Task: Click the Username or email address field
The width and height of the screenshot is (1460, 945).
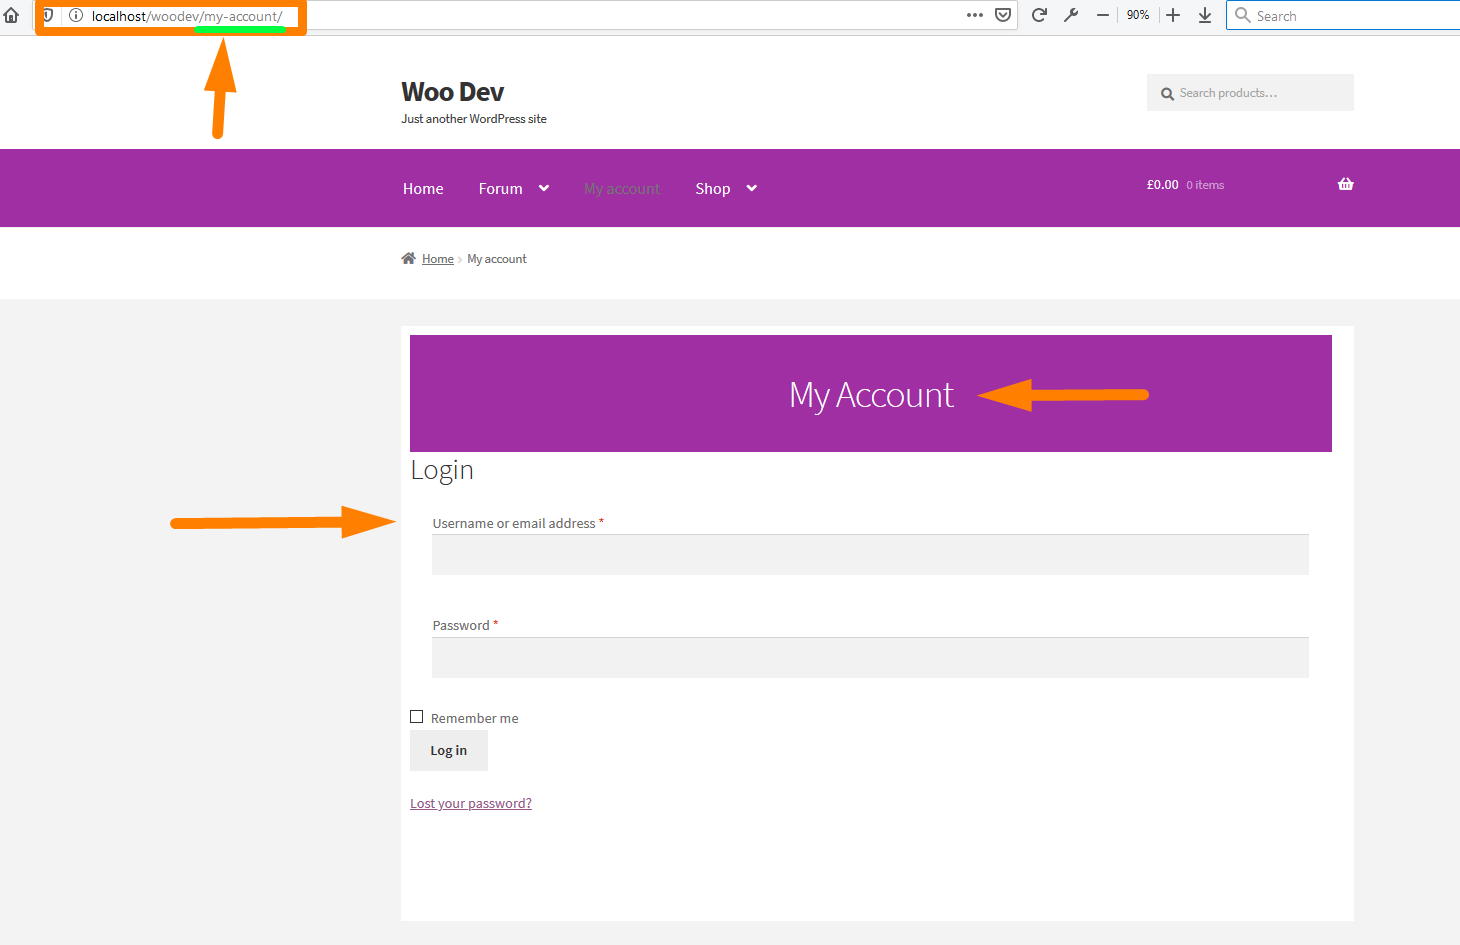Action: point(870,554)
